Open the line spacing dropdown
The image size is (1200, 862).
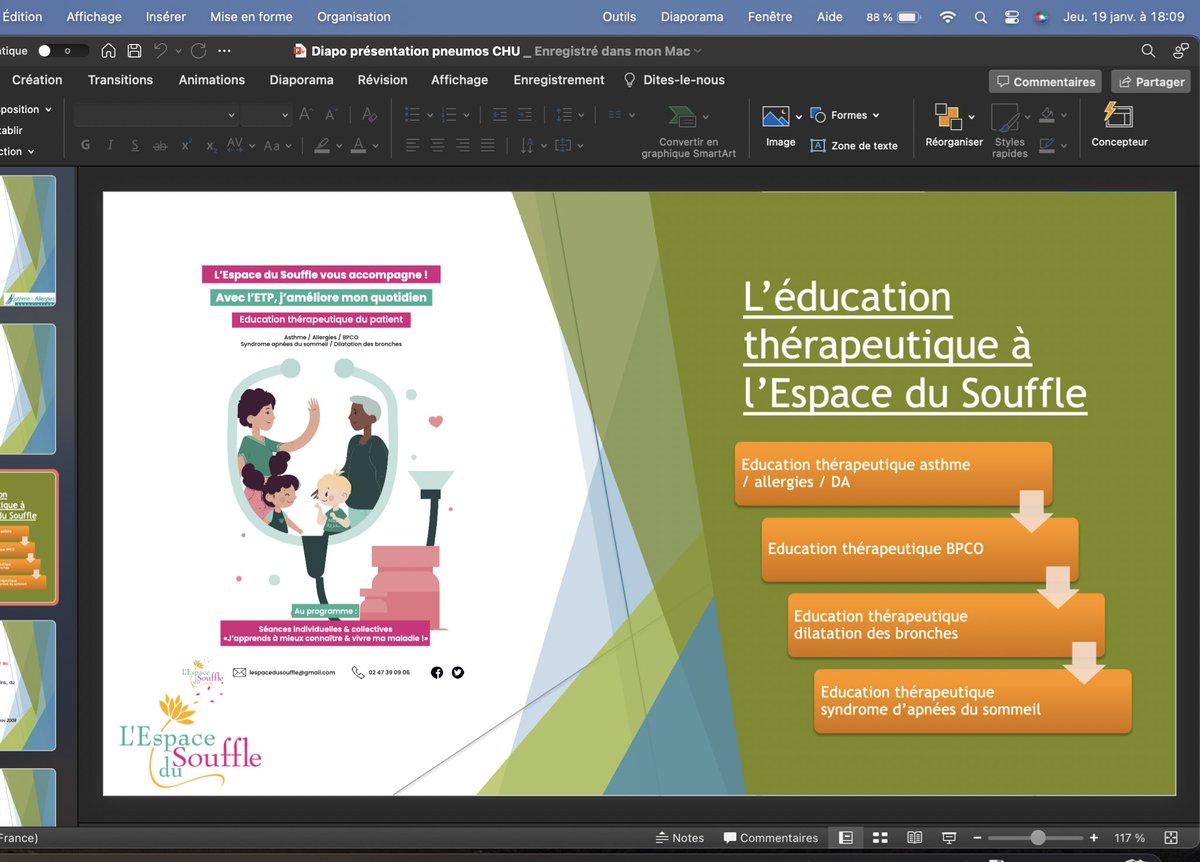click(x=570, y=115)
